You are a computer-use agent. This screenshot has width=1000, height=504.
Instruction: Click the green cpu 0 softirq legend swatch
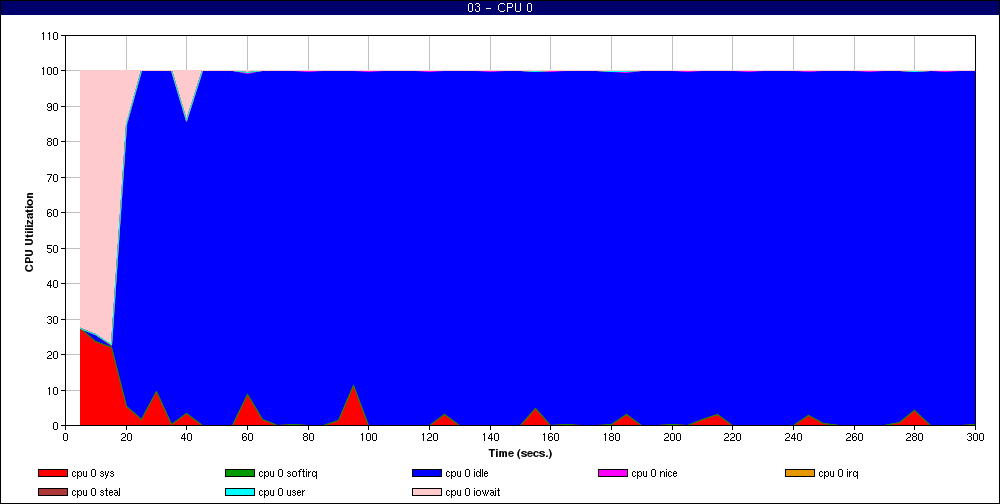point(240,473)
